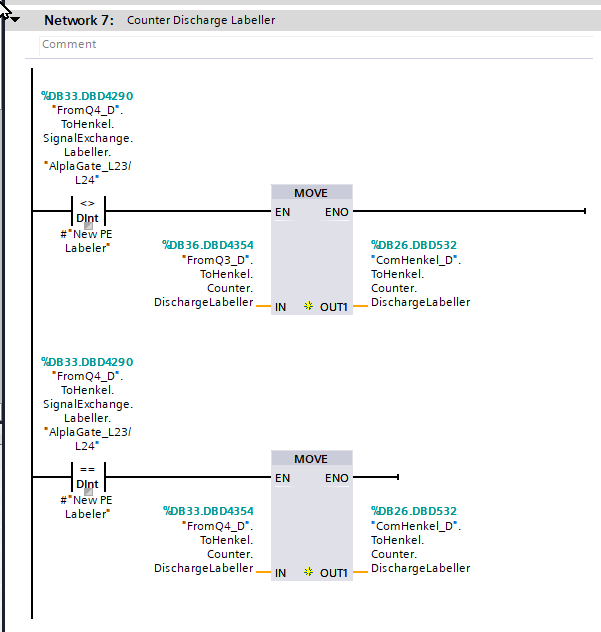Screen dimensions: 601x632
Task: Select the upper MOVE box header
Action: click(312, 193)
